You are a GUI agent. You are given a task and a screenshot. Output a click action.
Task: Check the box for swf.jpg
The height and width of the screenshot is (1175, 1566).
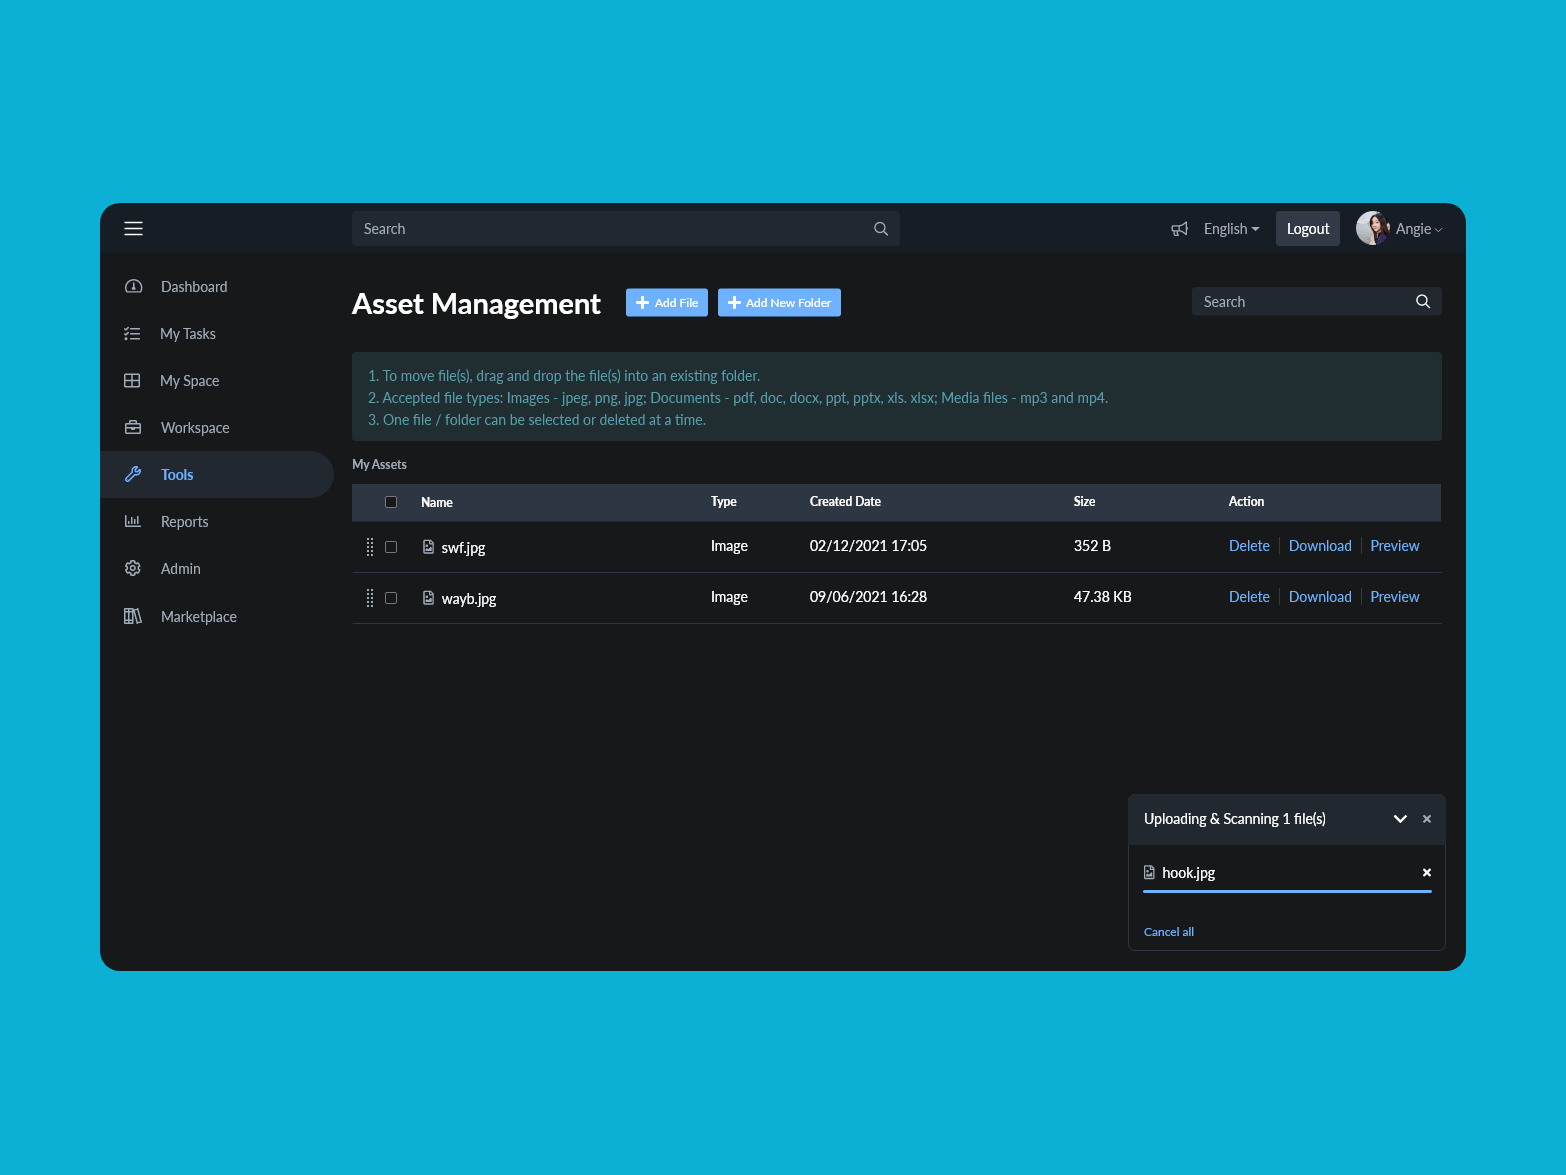point(391,547)
